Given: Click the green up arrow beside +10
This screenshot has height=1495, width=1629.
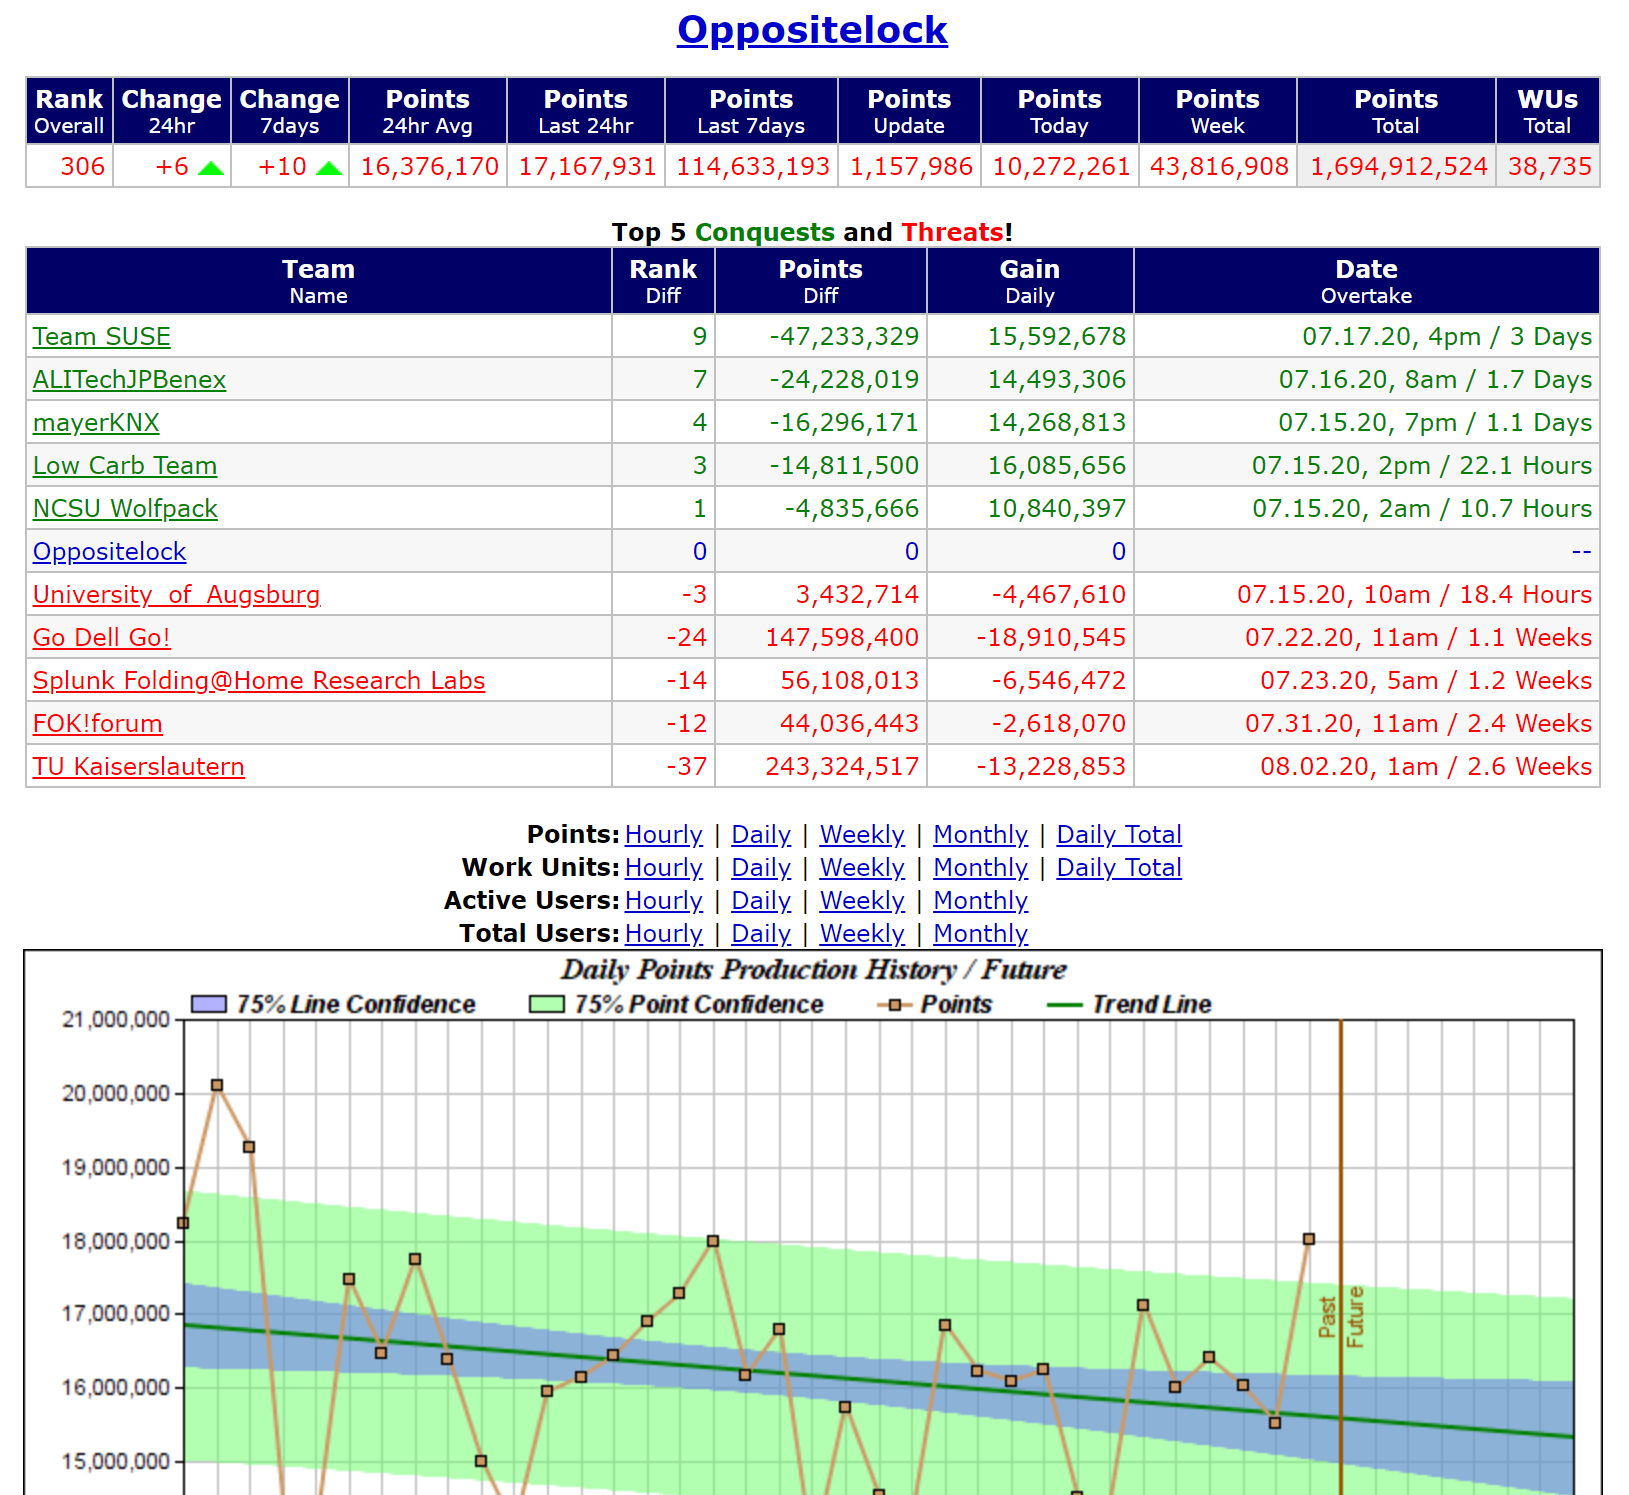Looking at the screenshot, I should tap(329, 168).
